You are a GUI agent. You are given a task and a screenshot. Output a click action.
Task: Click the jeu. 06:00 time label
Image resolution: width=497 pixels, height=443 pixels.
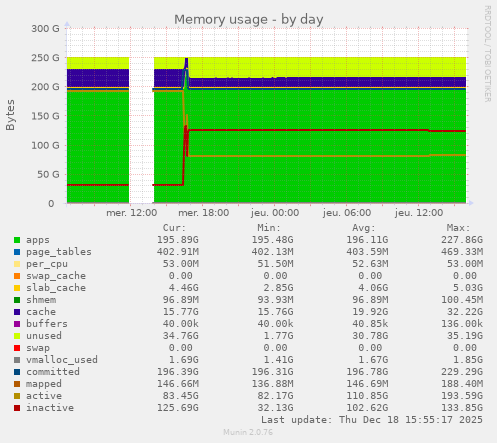tap(347, 213)
